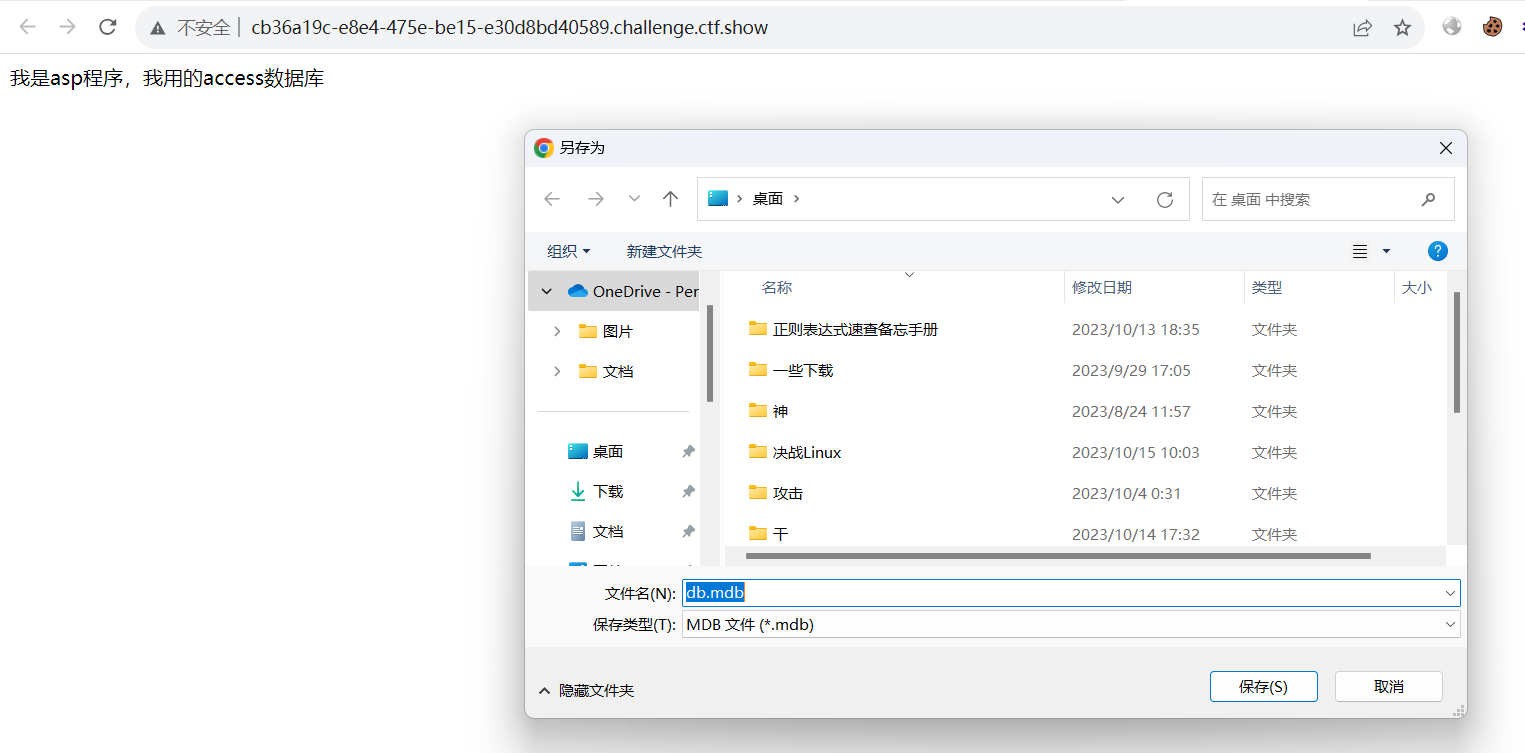
Task: Click the browser forward arrow
Action: click(68, 27)
